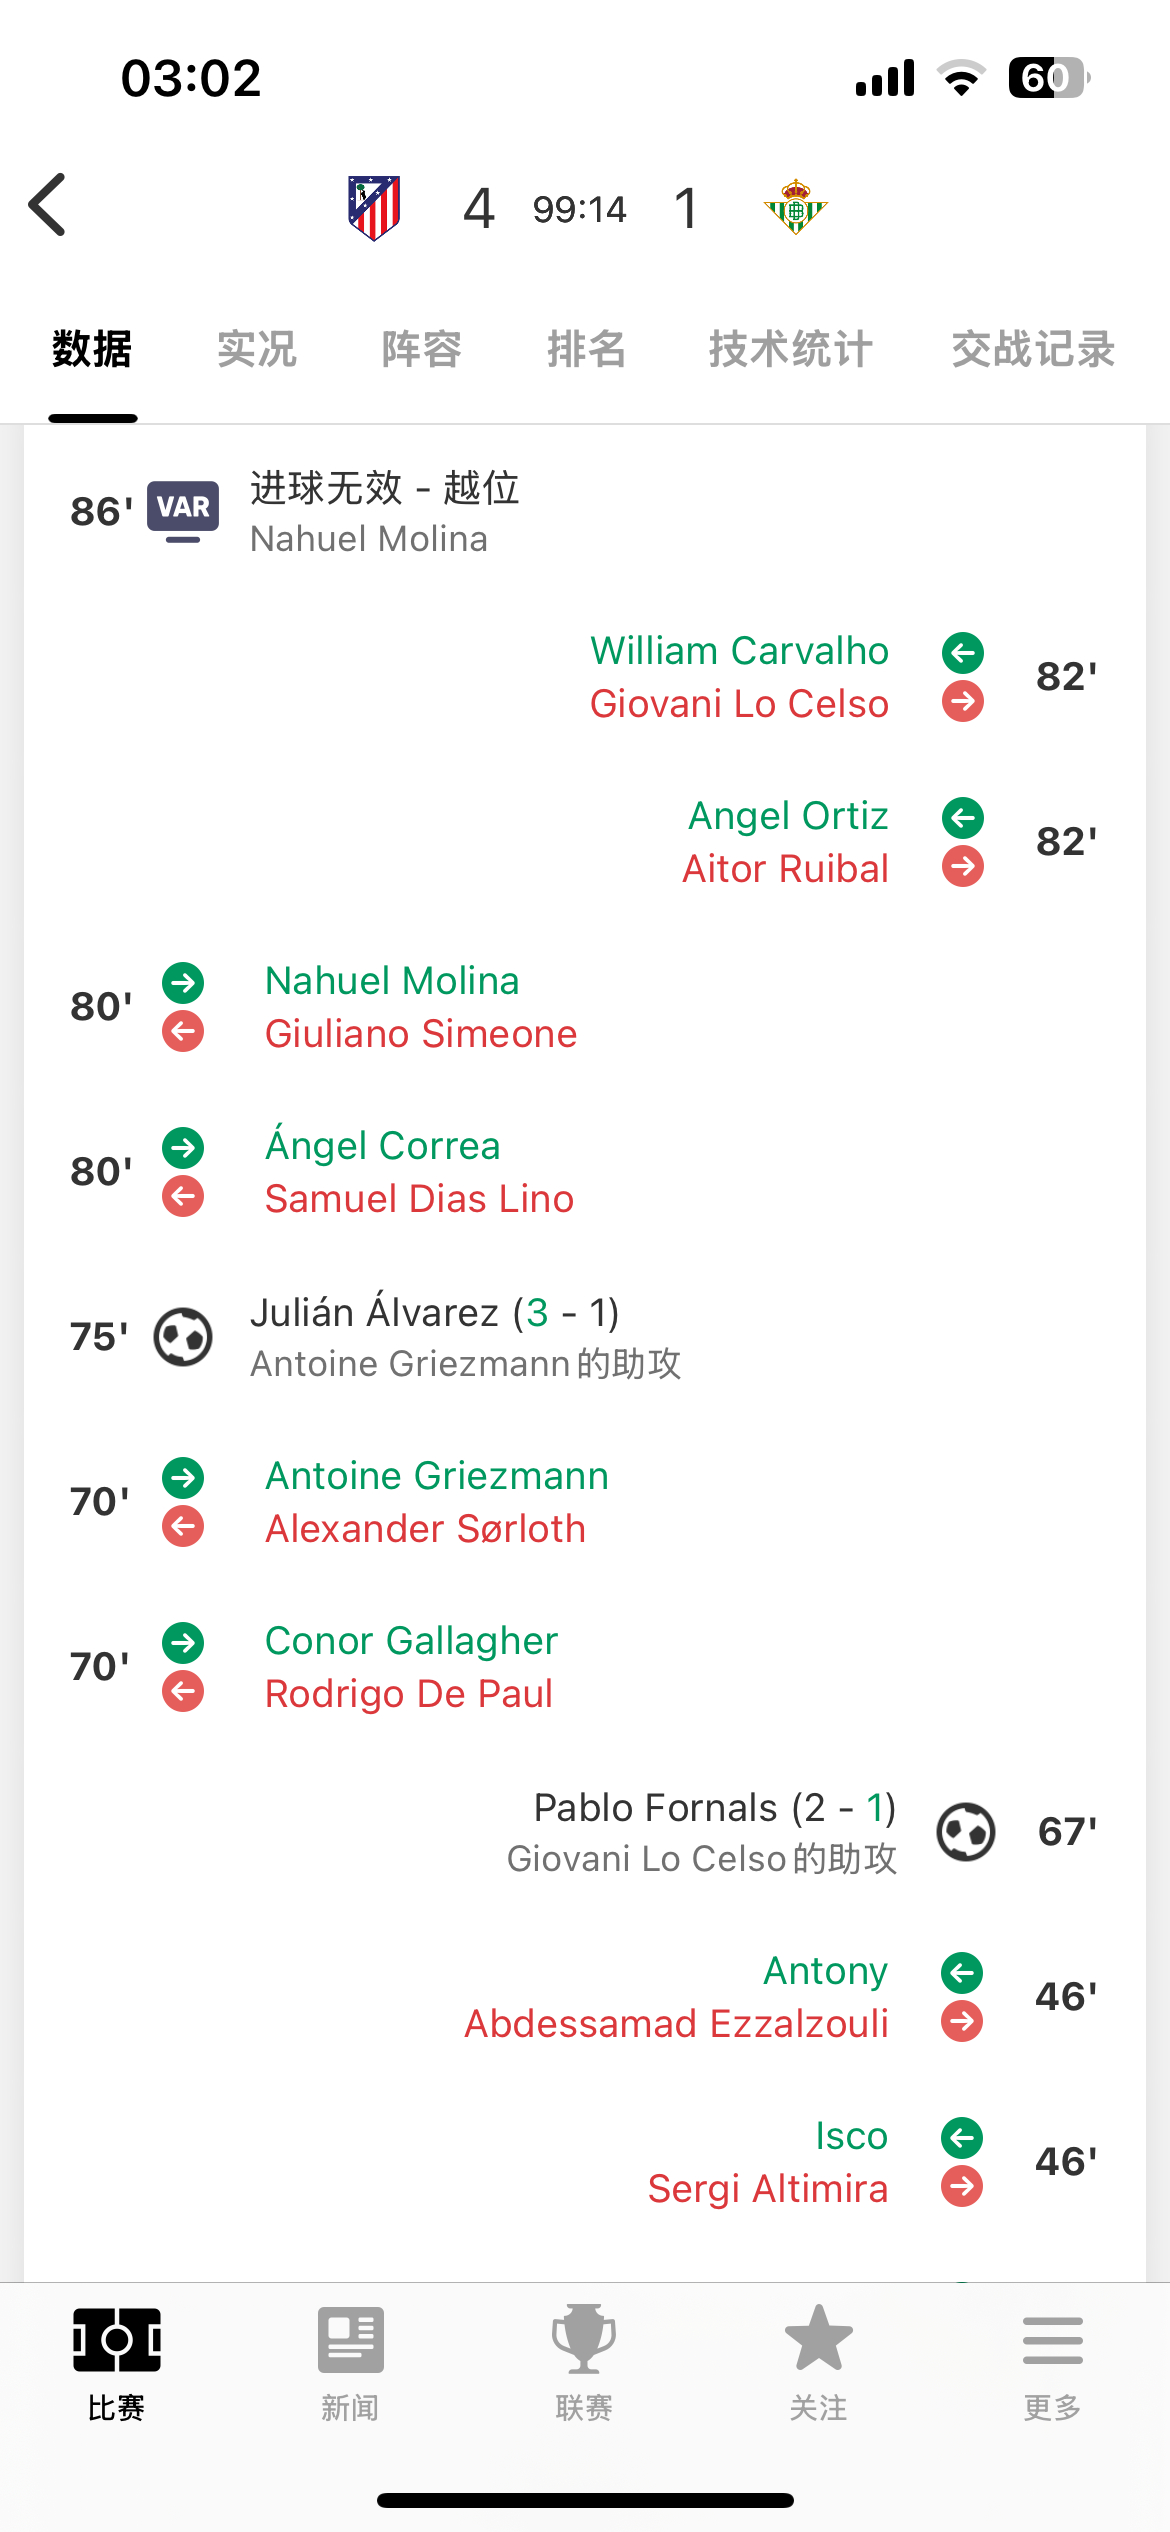Open the Real Betis crest
Viewport: 1170px width, 2532px height.
796,207
